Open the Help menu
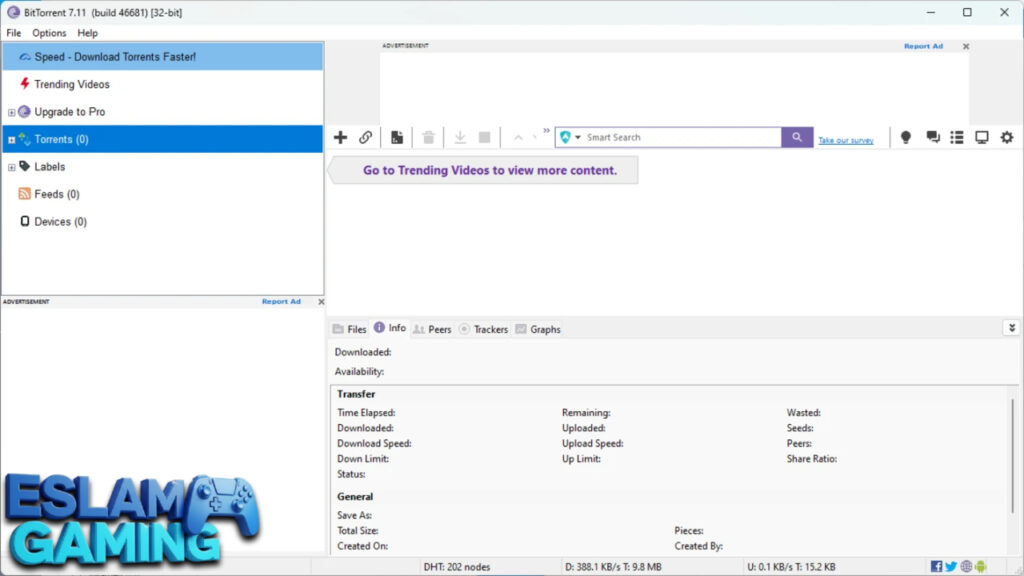Image resolution: width=1024 pixels, height=576 pixels. [x=88, y=33]
